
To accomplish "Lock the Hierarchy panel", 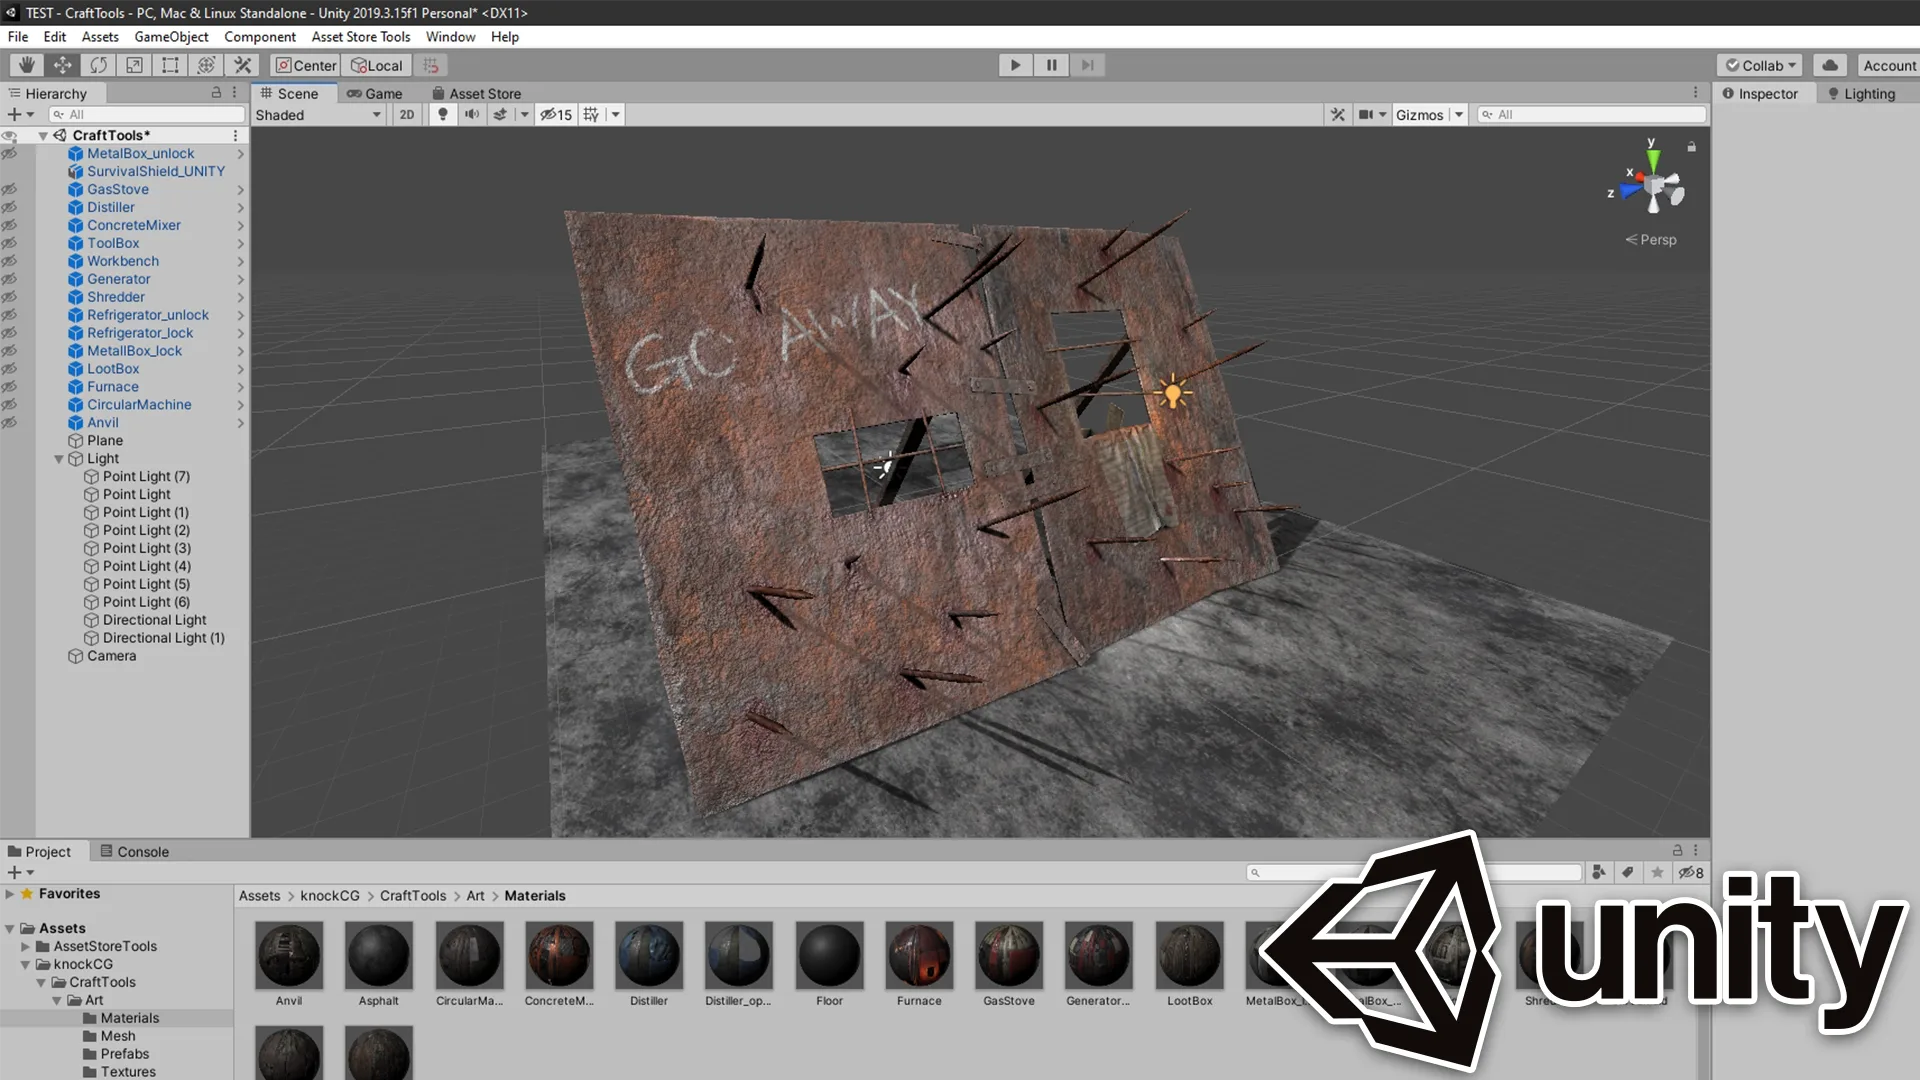I will 216,92.
